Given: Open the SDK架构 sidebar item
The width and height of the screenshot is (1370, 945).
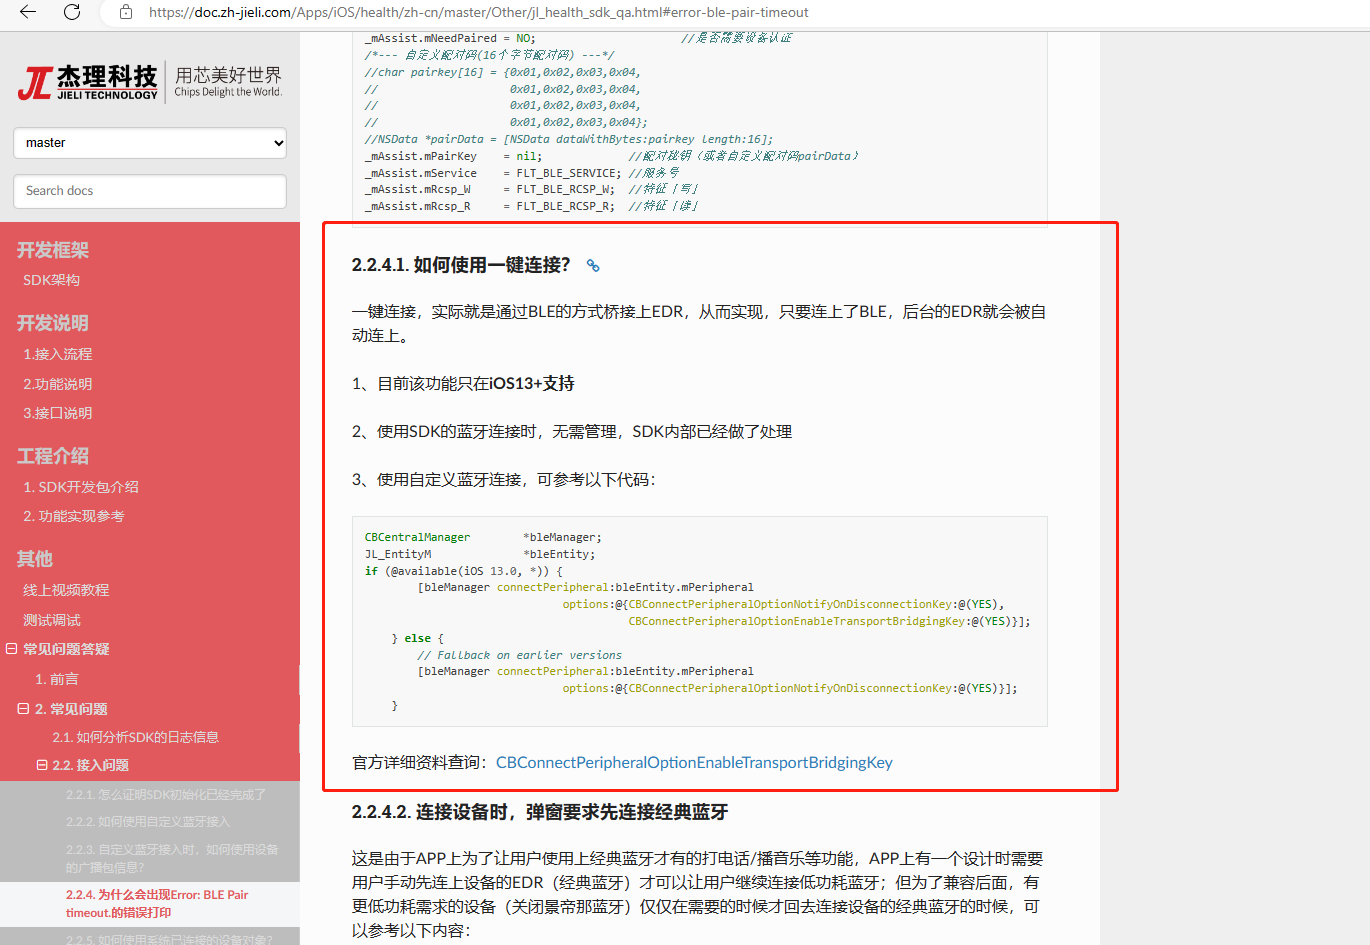Looking at the screenshot, I should [x=52, y=280].
